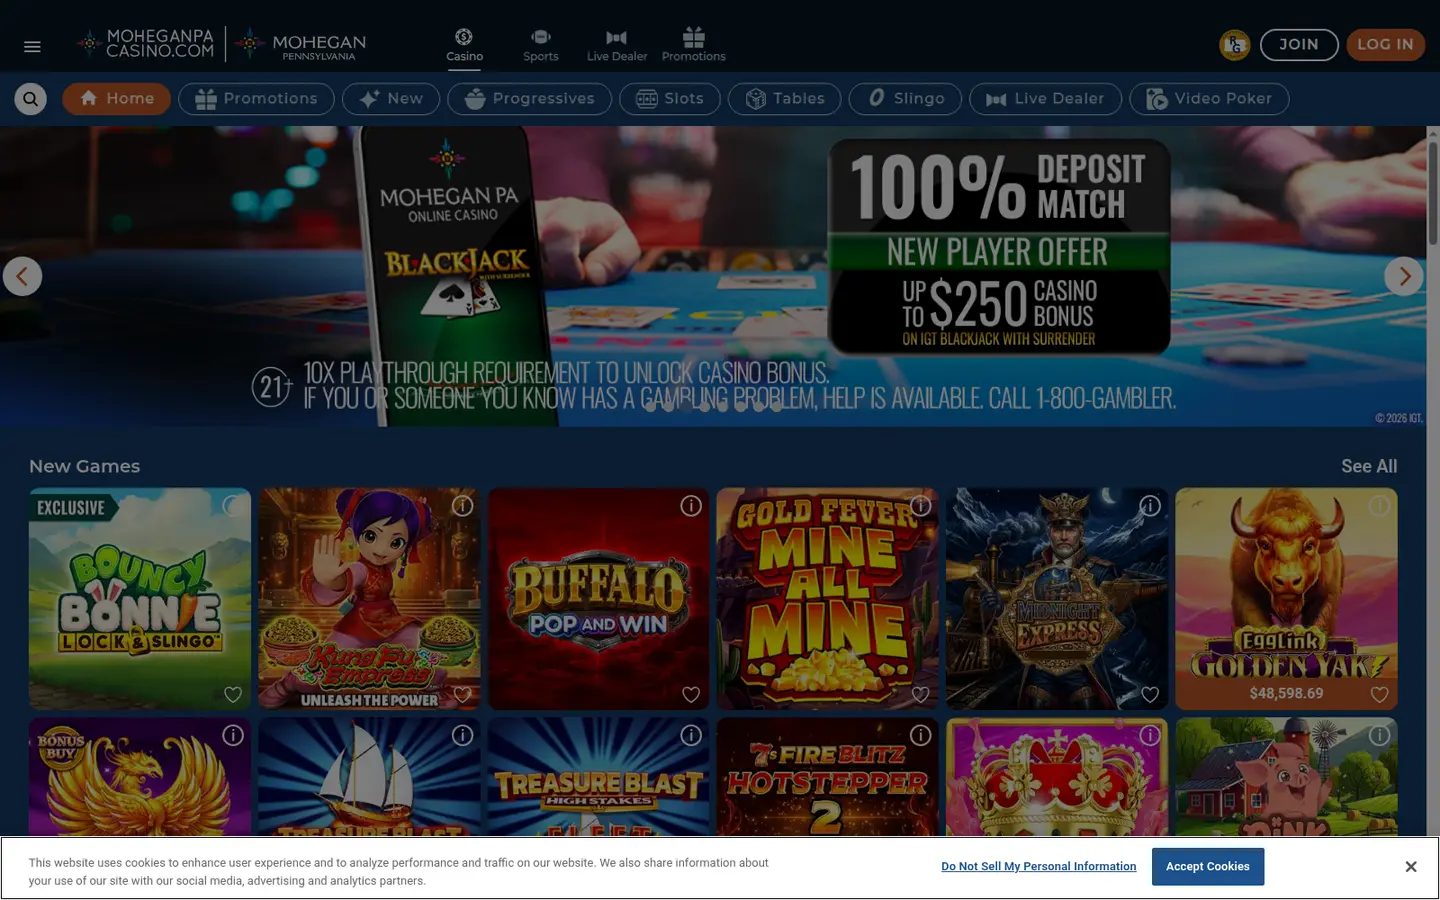
Task: Open Promotions gift icon in header
Action: click(694, 45)
